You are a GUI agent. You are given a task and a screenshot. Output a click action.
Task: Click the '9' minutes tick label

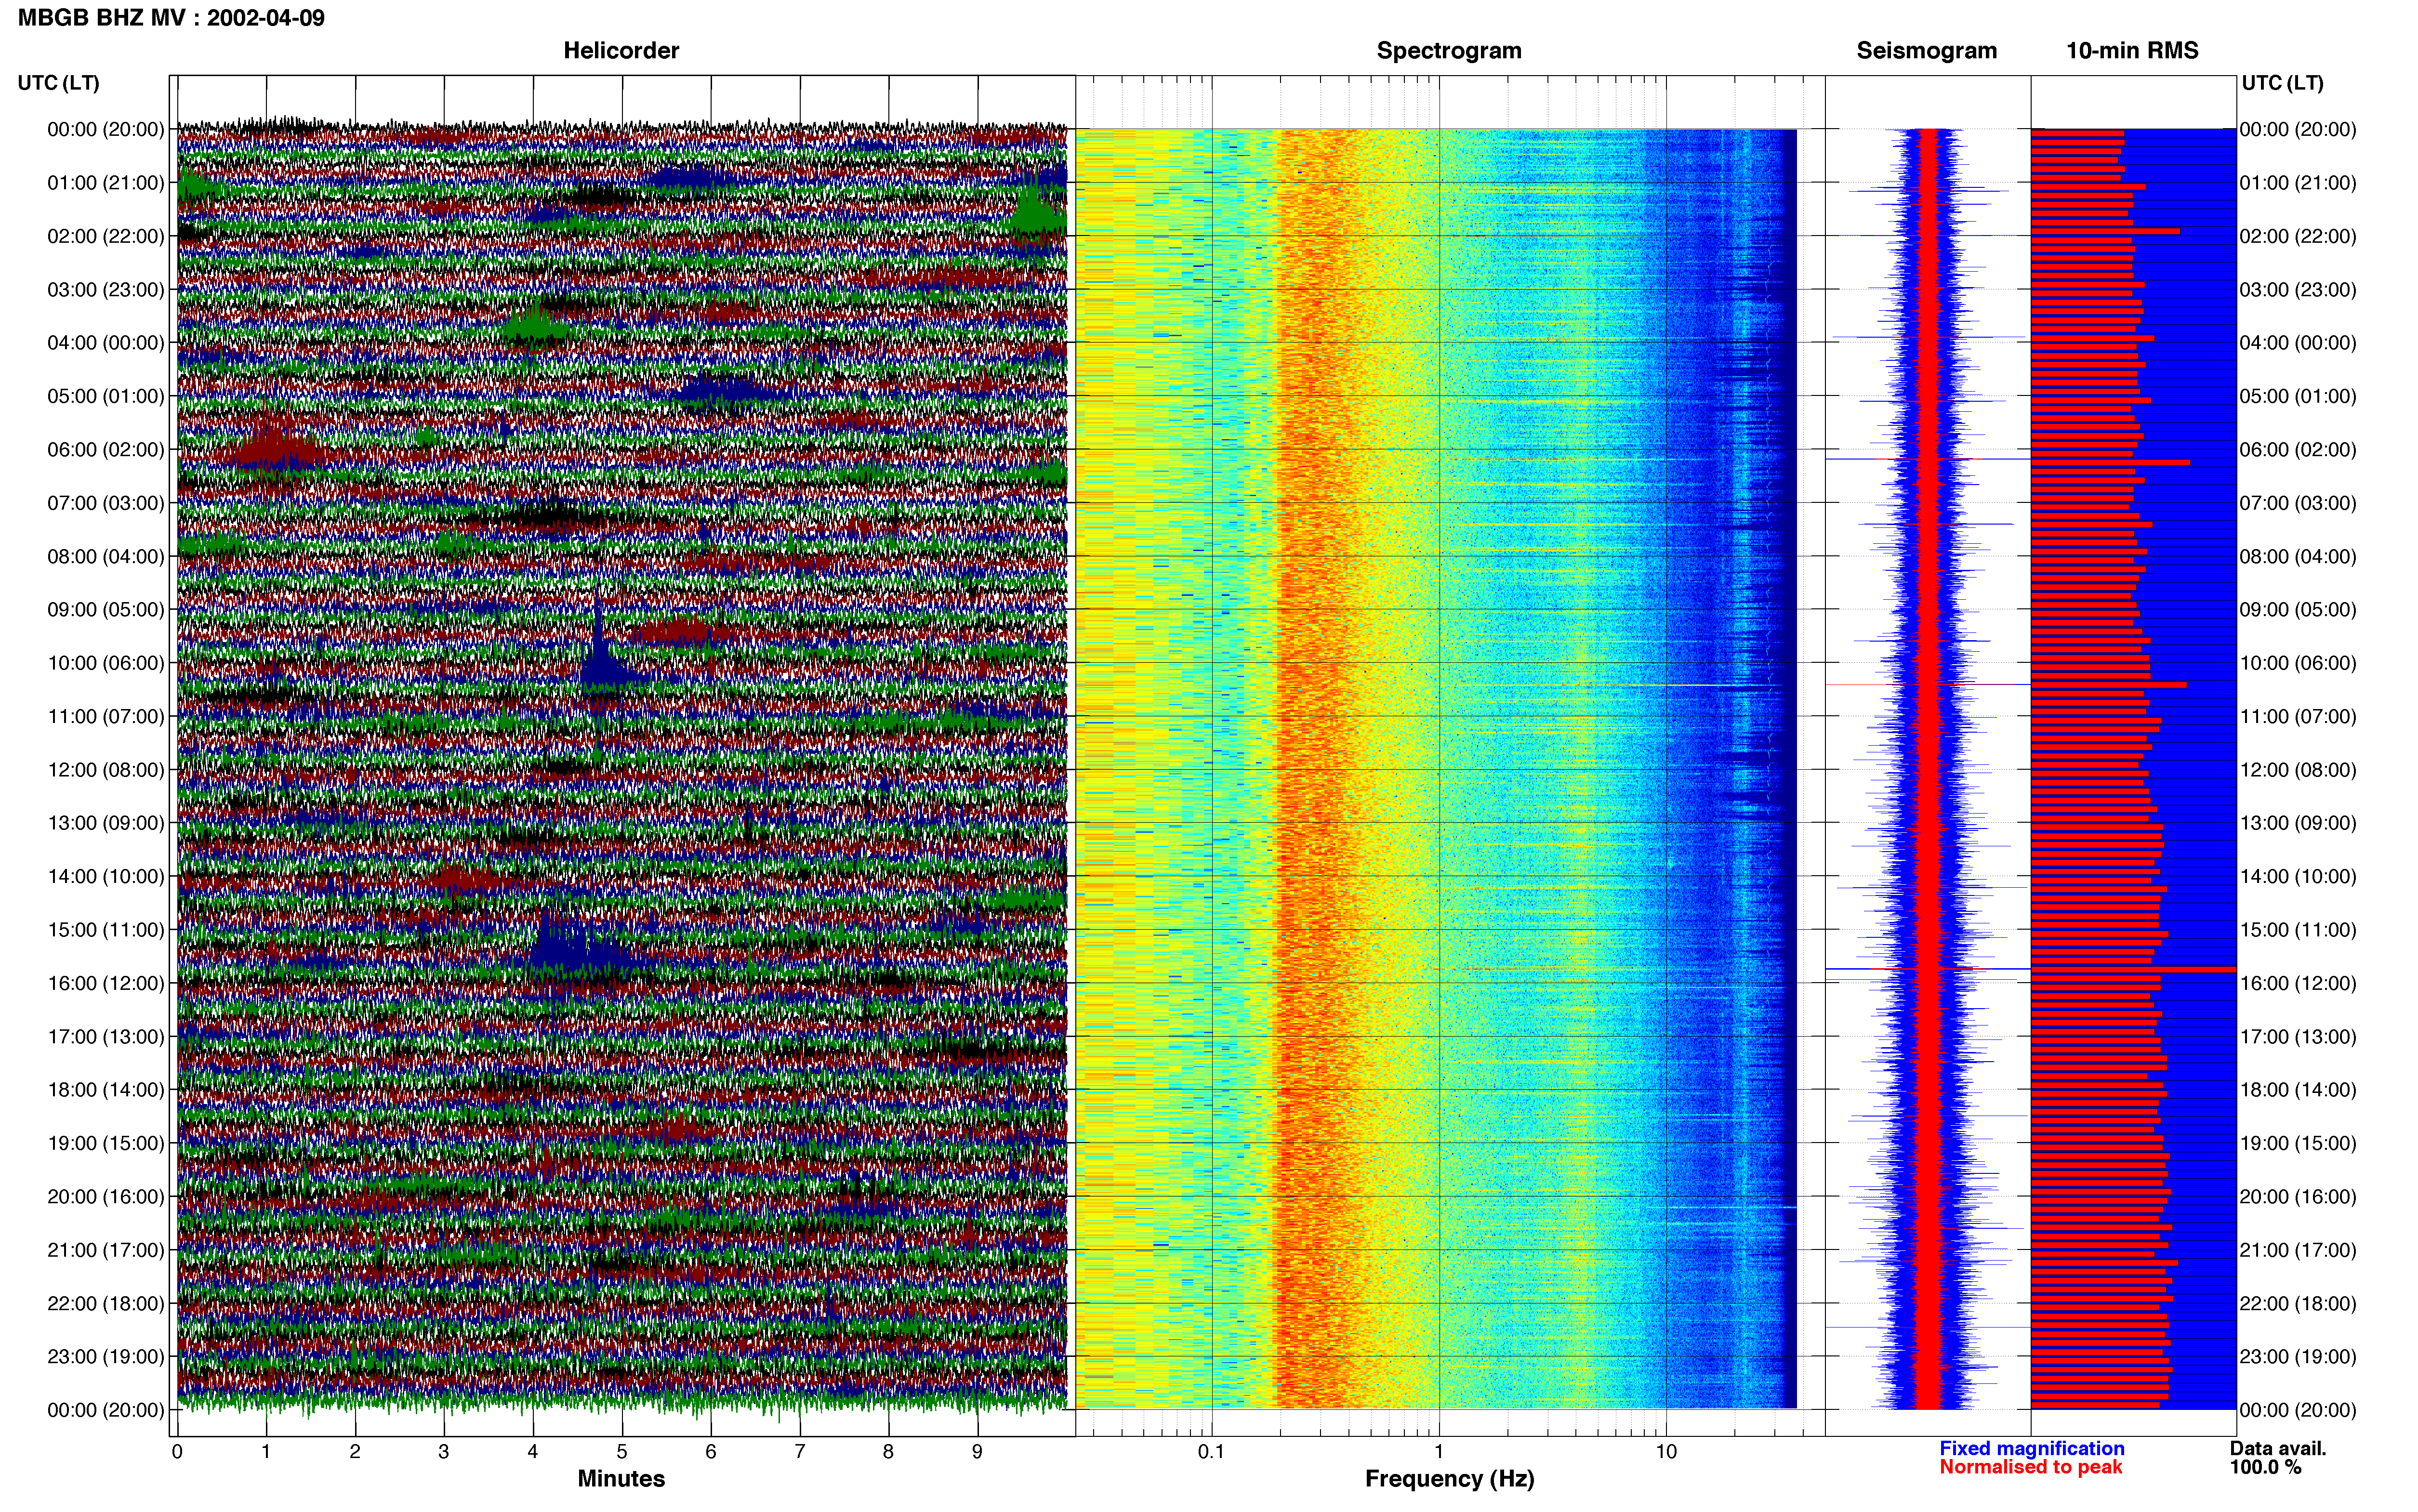pos(977,1452)
